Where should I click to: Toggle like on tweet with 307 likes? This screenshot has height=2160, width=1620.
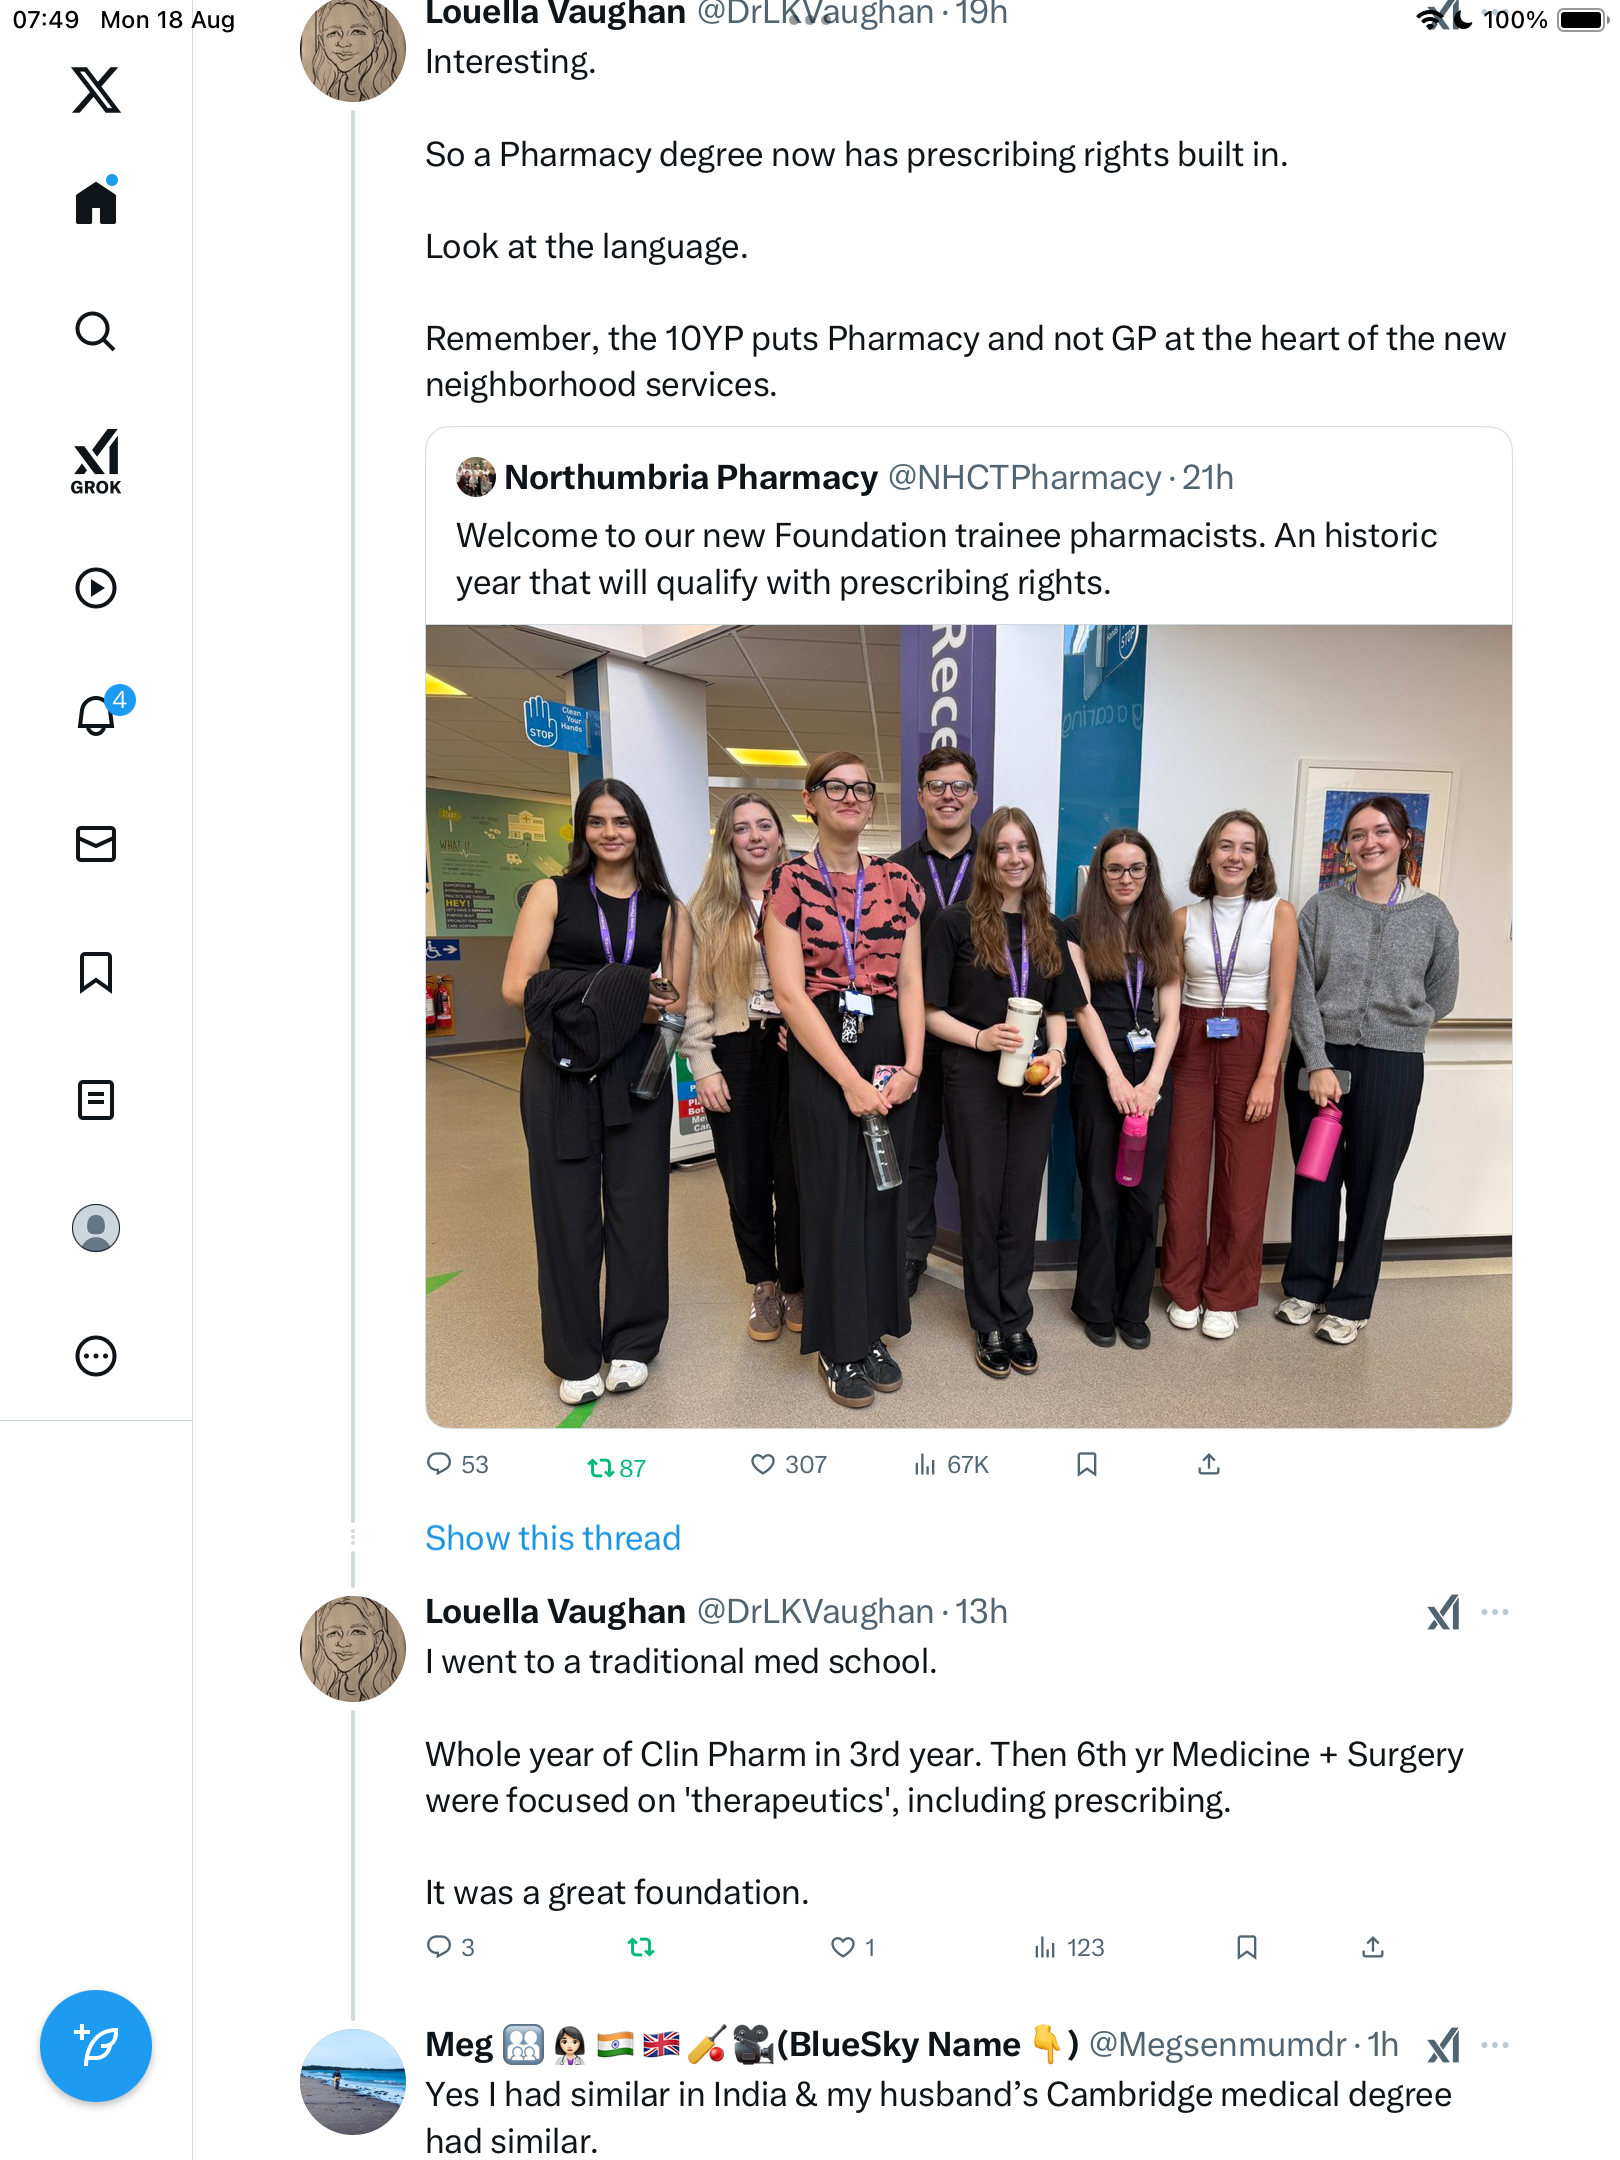pos(763,1465)
